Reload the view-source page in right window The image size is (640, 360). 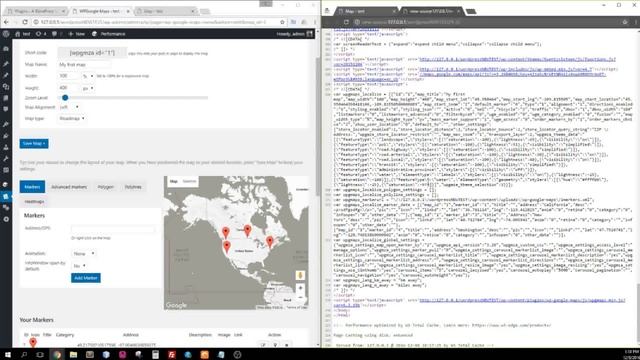(346, 22)
